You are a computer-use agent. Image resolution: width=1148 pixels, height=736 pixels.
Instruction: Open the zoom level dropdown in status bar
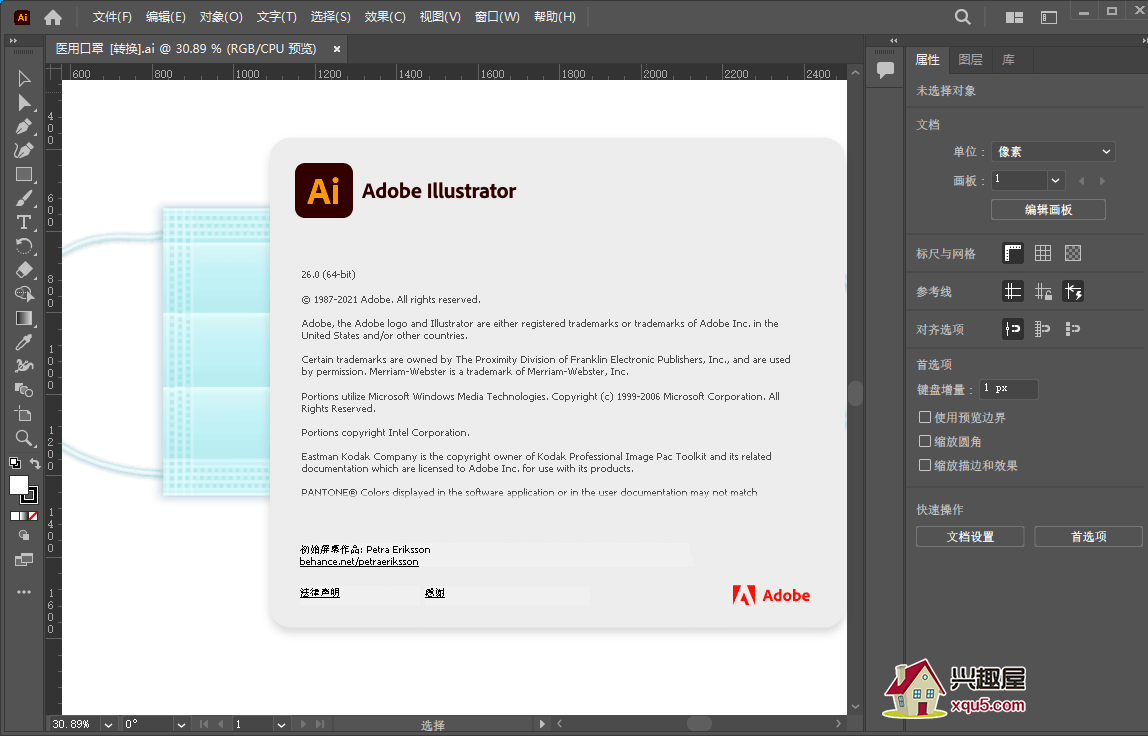click(x=109, y=724)
